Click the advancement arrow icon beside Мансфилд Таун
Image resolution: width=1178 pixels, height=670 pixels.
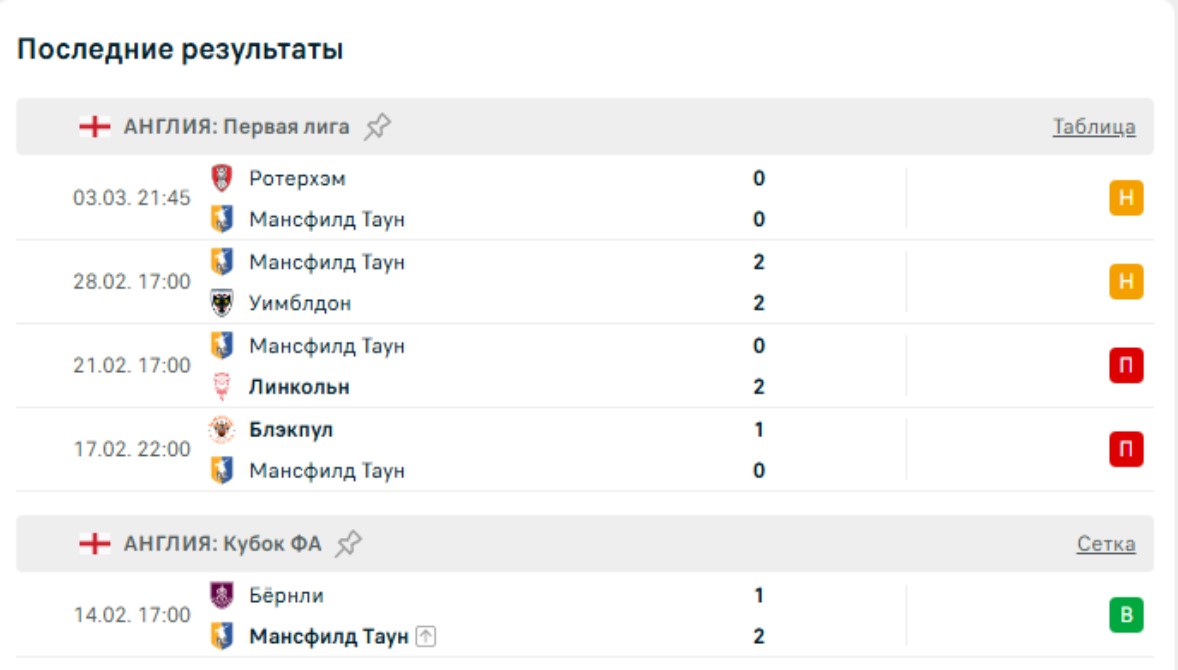click(x=426, y=636)
